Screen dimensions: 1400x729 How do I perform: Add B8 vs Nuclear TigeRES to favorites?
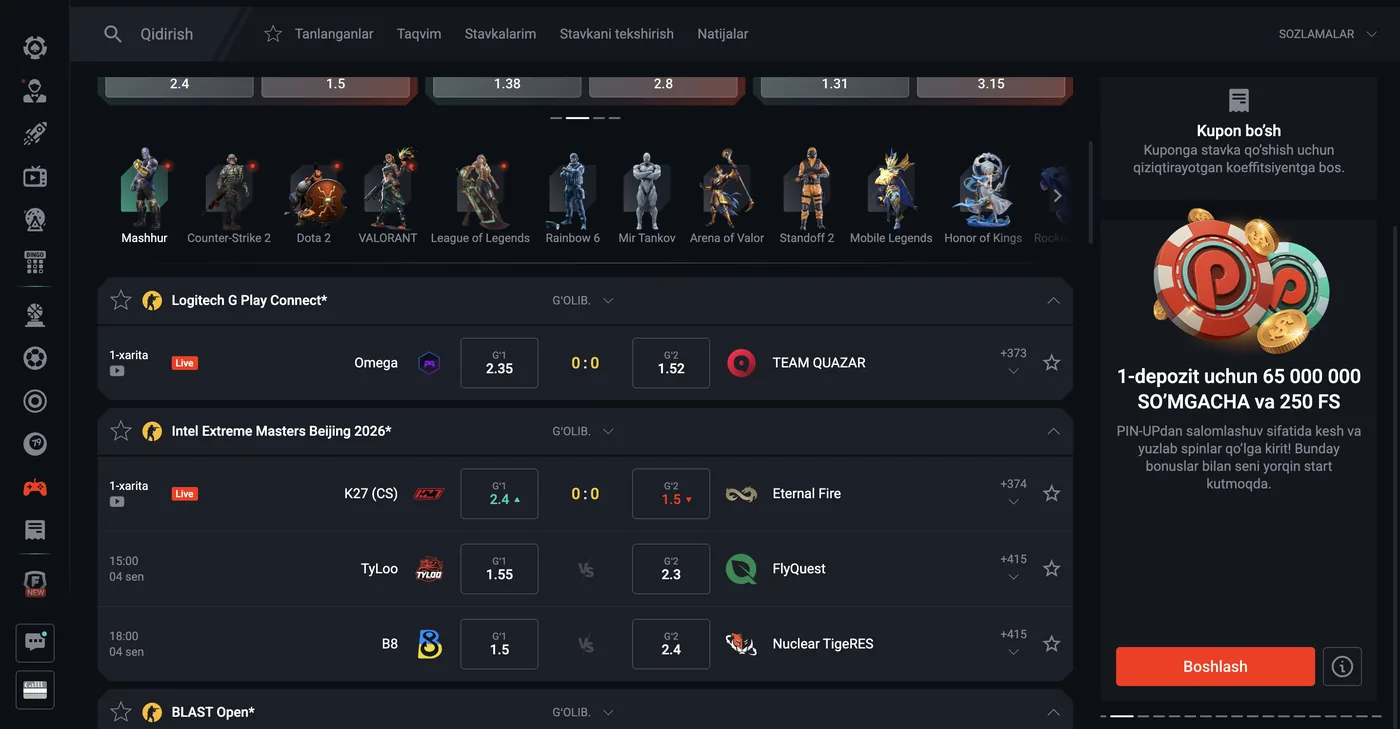click(x=1051, y=644)
